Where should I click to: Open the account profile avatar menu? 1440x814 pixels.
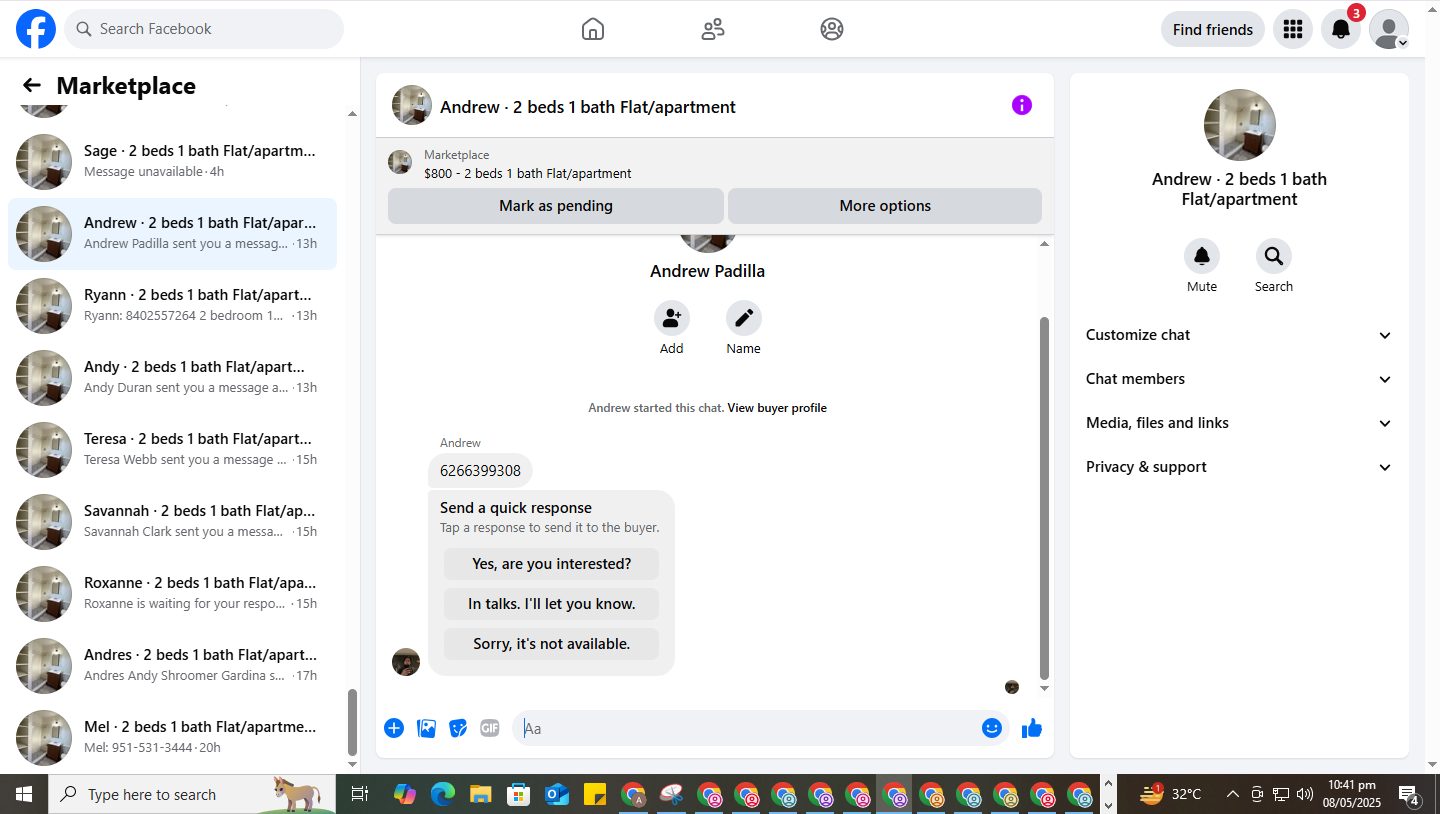(1389, 29)
